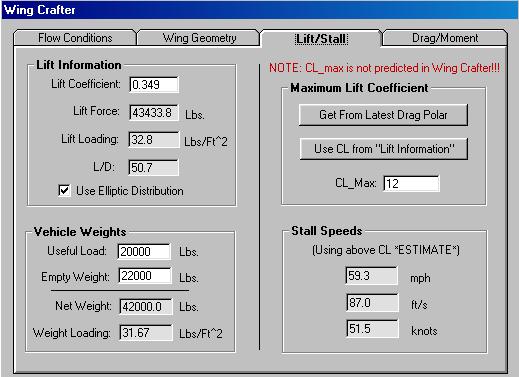Viewport: 519px width, 377px height.
Task: Click the Lift Coefficient input field
Action: 154,85
